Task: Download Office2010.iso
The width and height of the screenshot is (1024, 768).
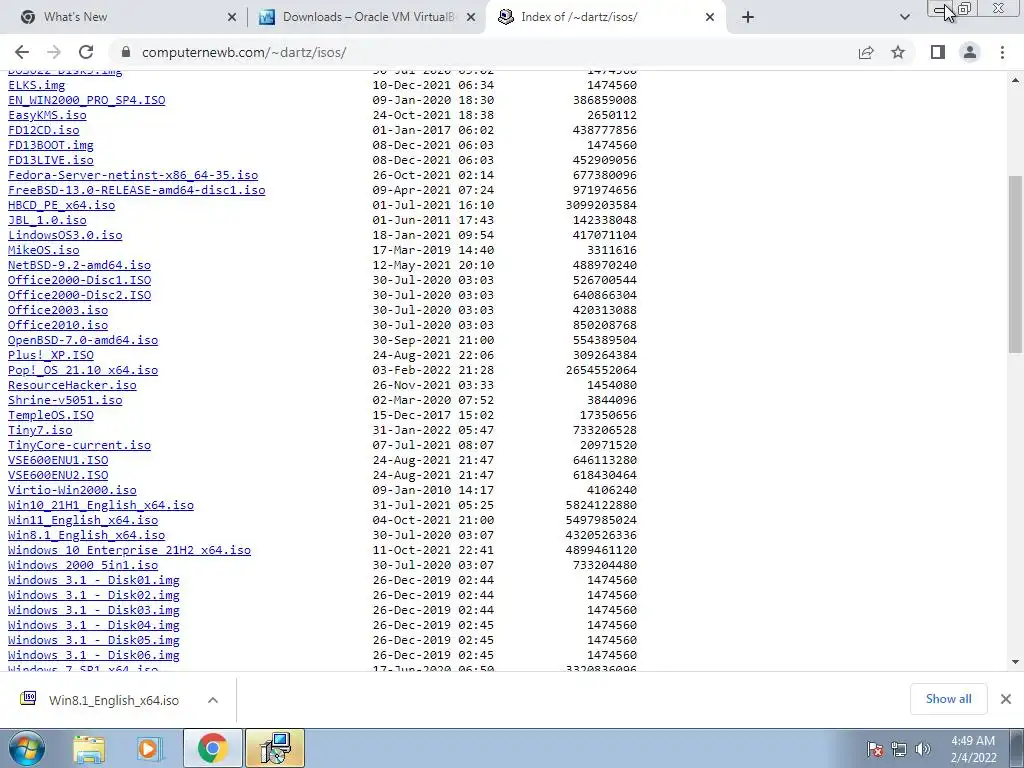Action: (x=58, y=325)
